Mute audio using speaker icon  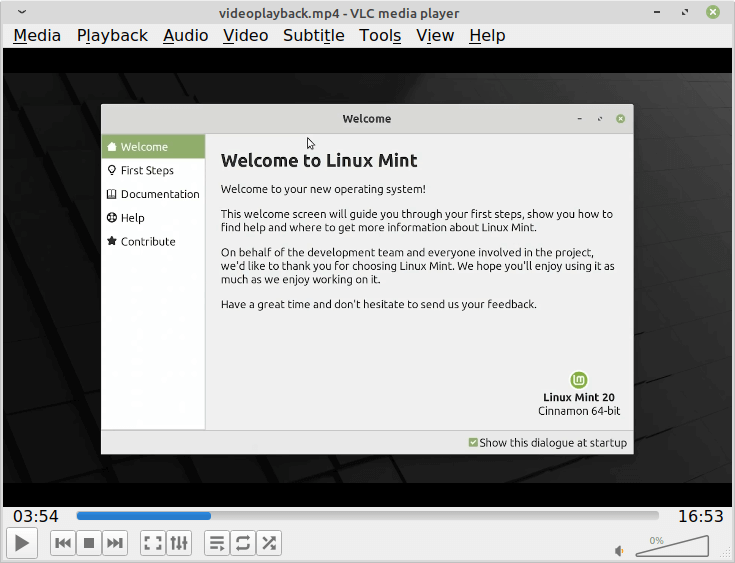(620, 550)
